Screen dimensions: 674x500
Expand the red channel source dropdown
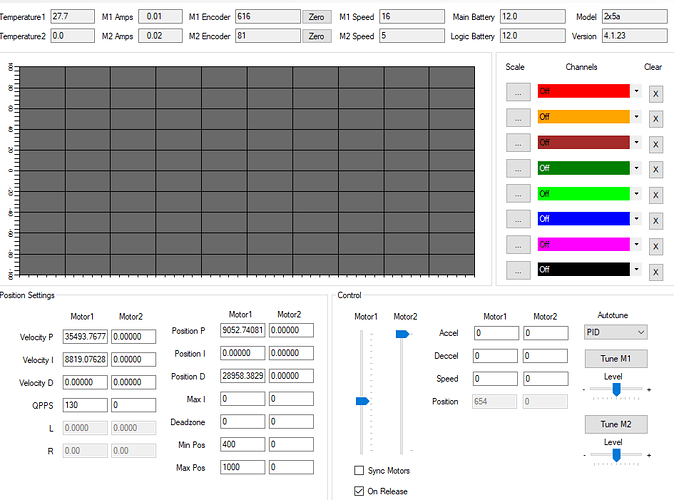point(637,91)
